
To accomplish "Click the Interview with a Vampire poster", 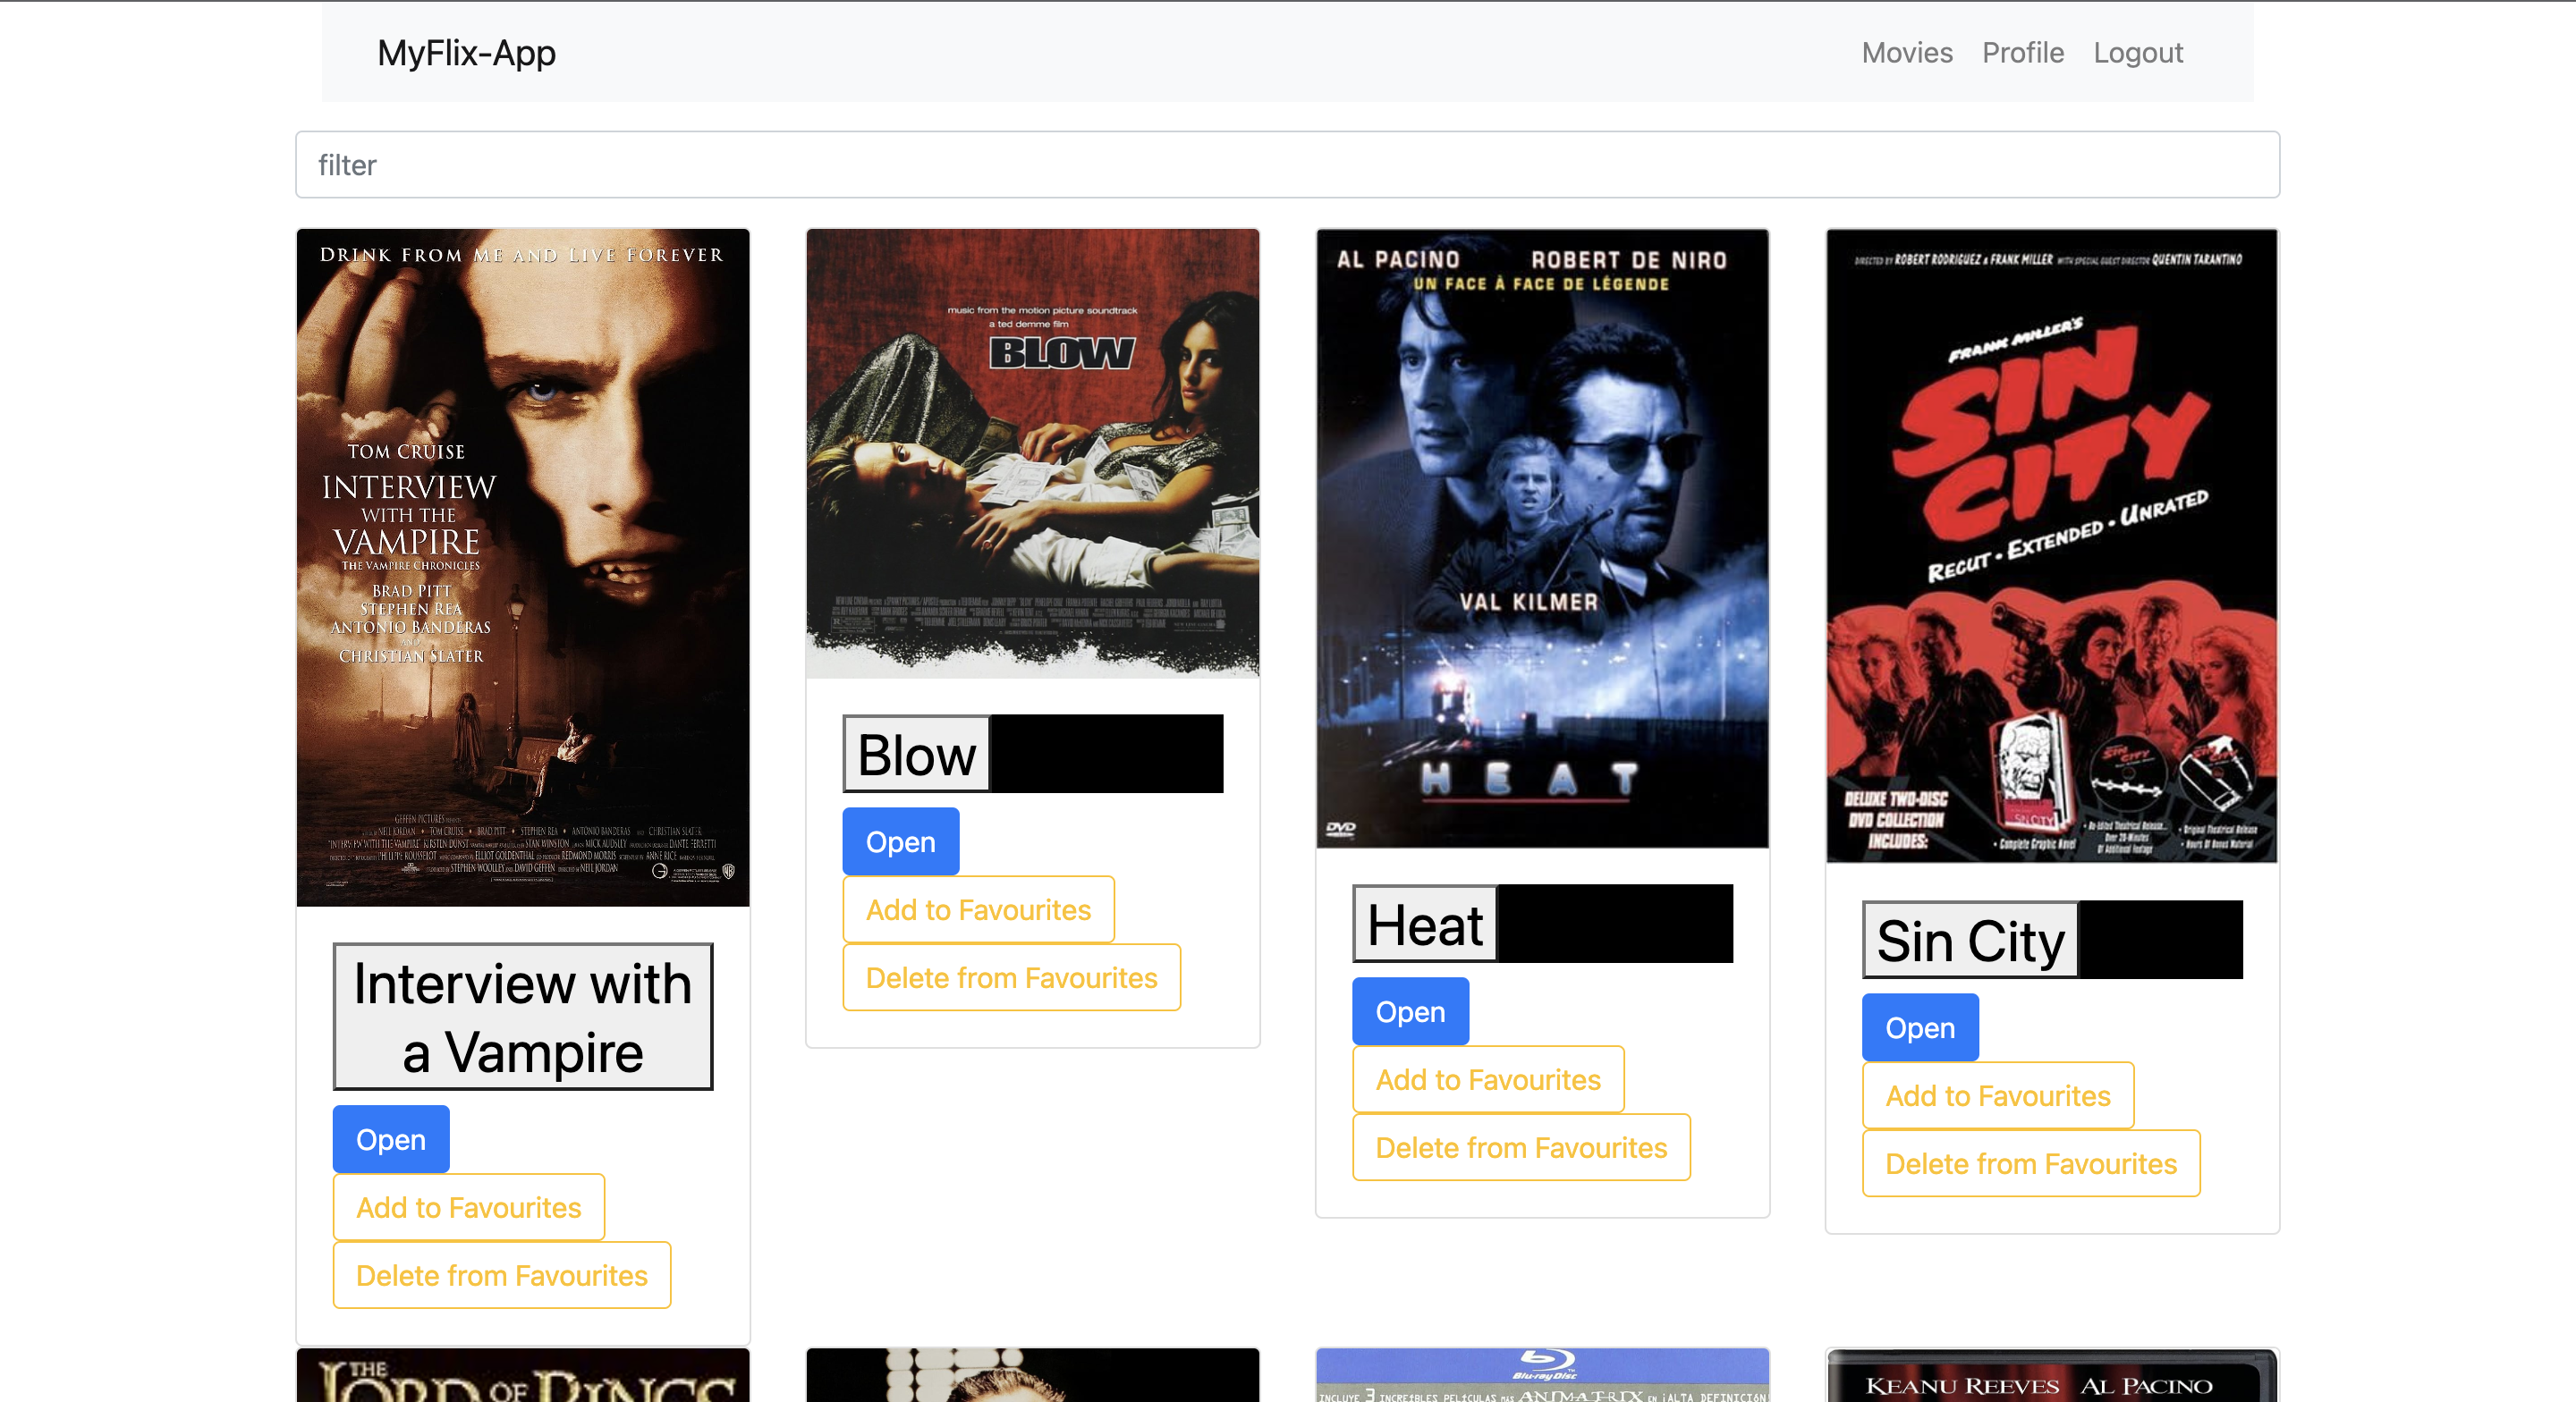I will click(522, 567).
